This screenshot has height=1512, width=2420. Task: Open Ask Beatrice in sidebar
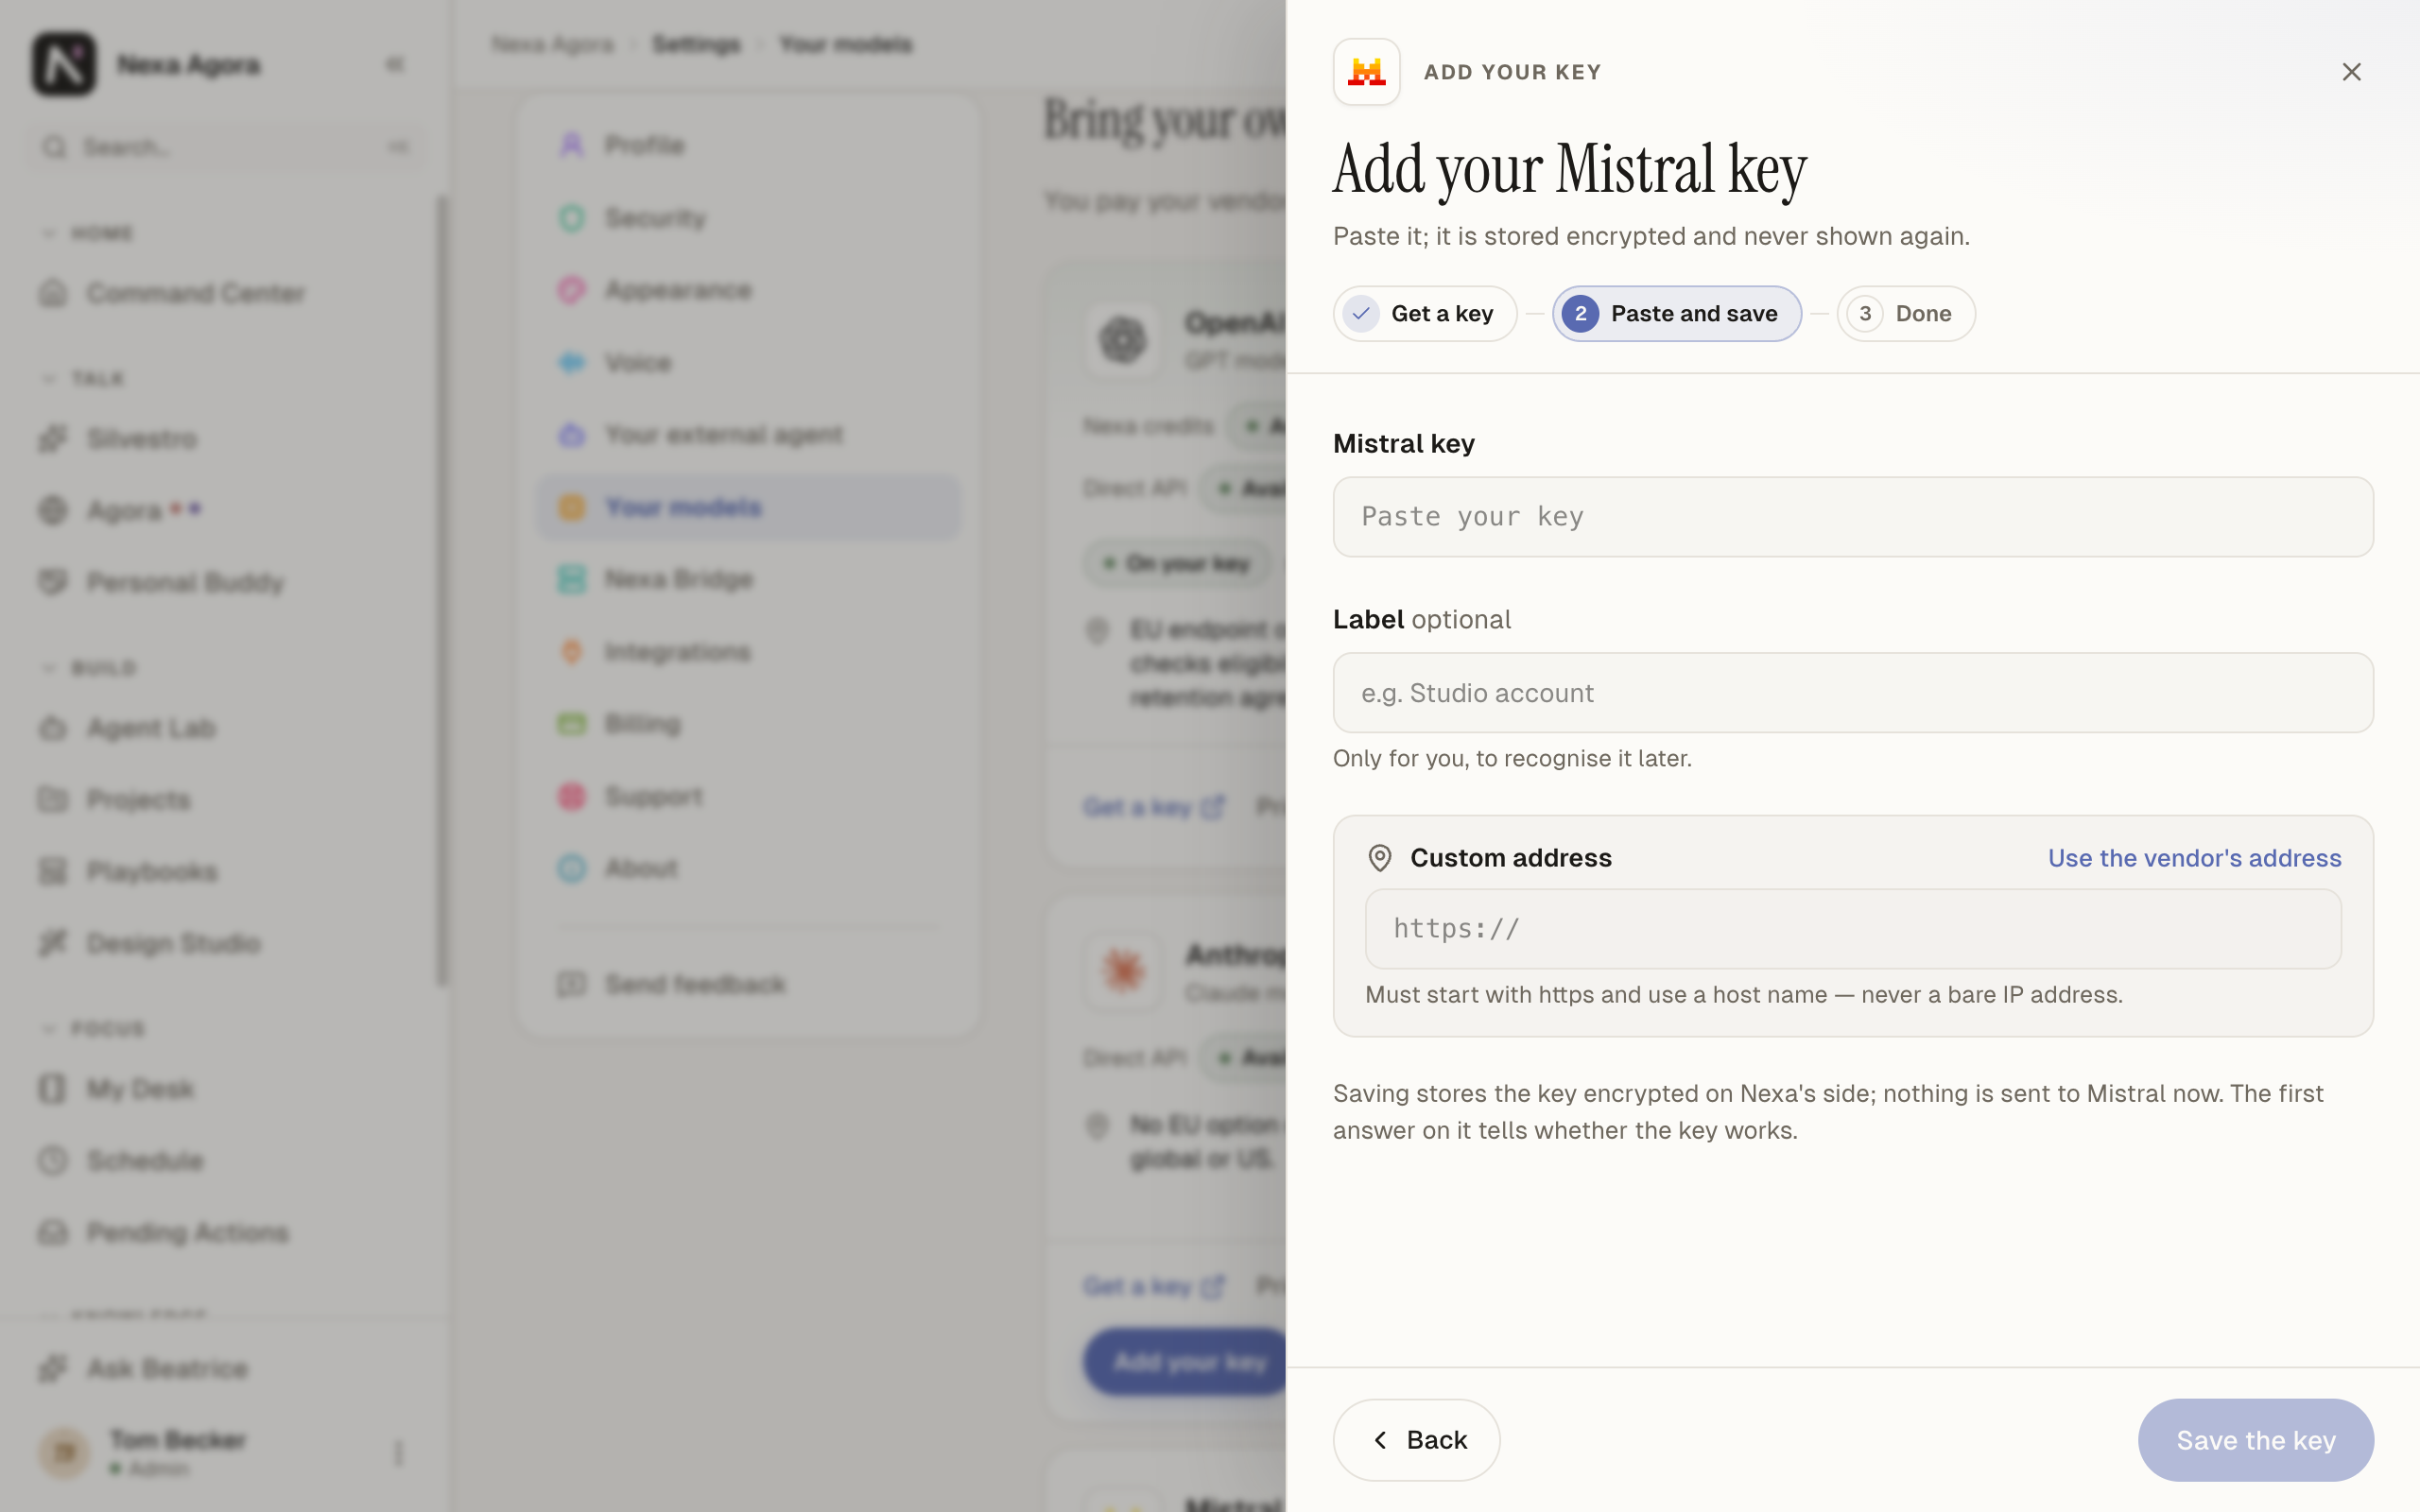click(x=226, y=1369)
